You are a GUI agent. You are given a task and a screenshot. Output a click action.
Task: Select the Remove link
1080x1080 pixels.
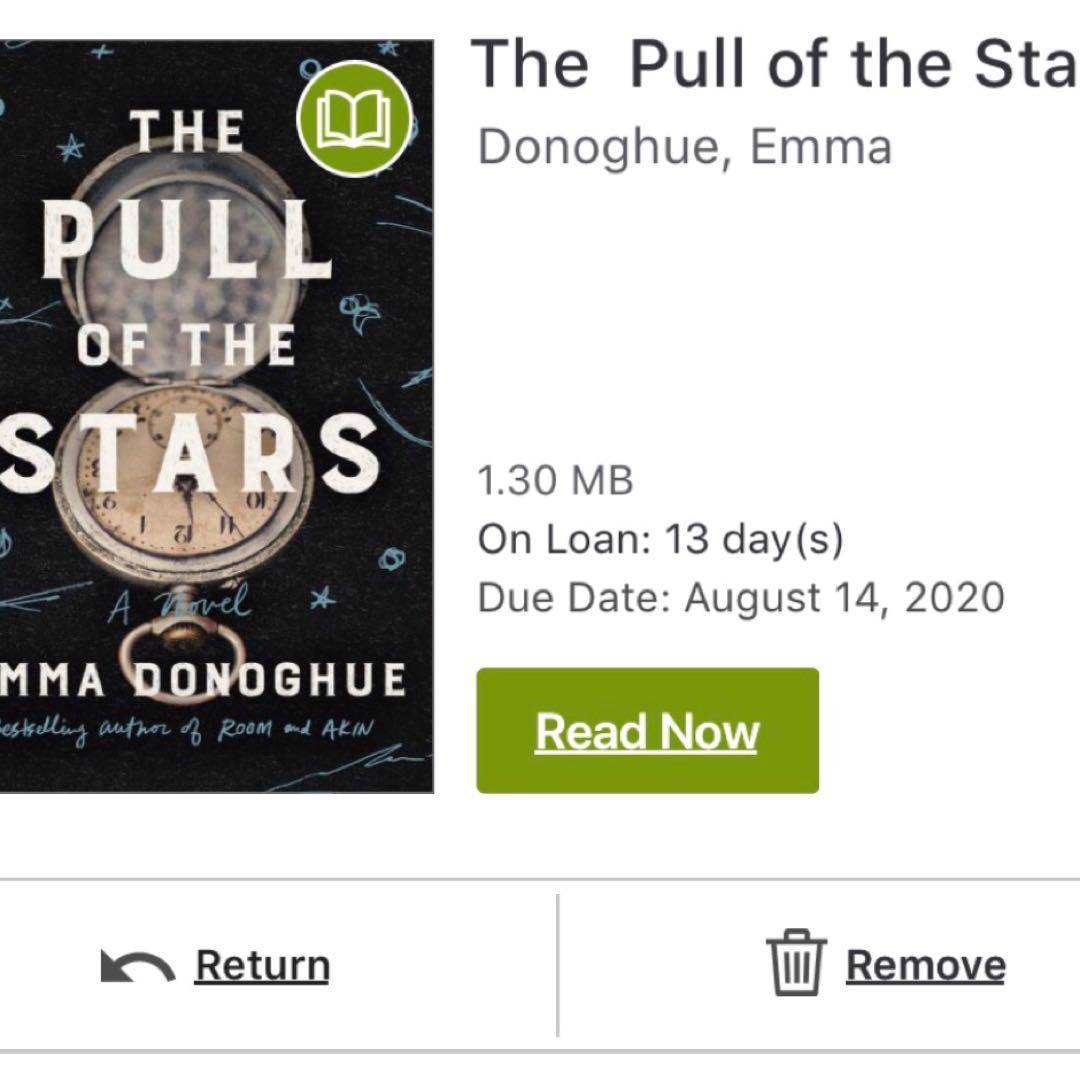925,966
